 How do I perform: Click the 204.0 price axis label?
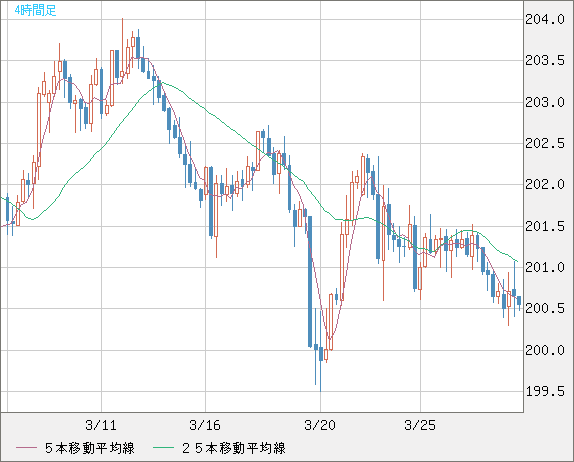545,19
